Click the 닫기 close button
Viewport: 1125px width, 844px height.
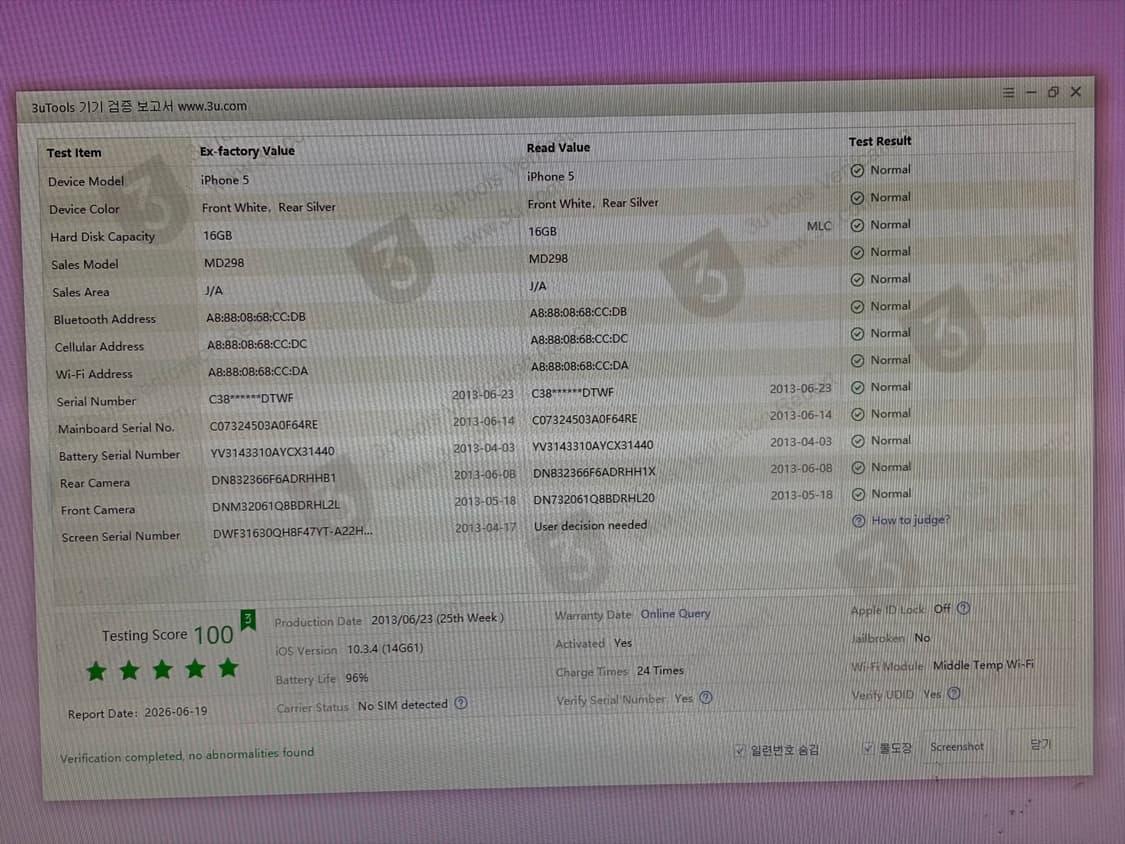pos(1040,745)
